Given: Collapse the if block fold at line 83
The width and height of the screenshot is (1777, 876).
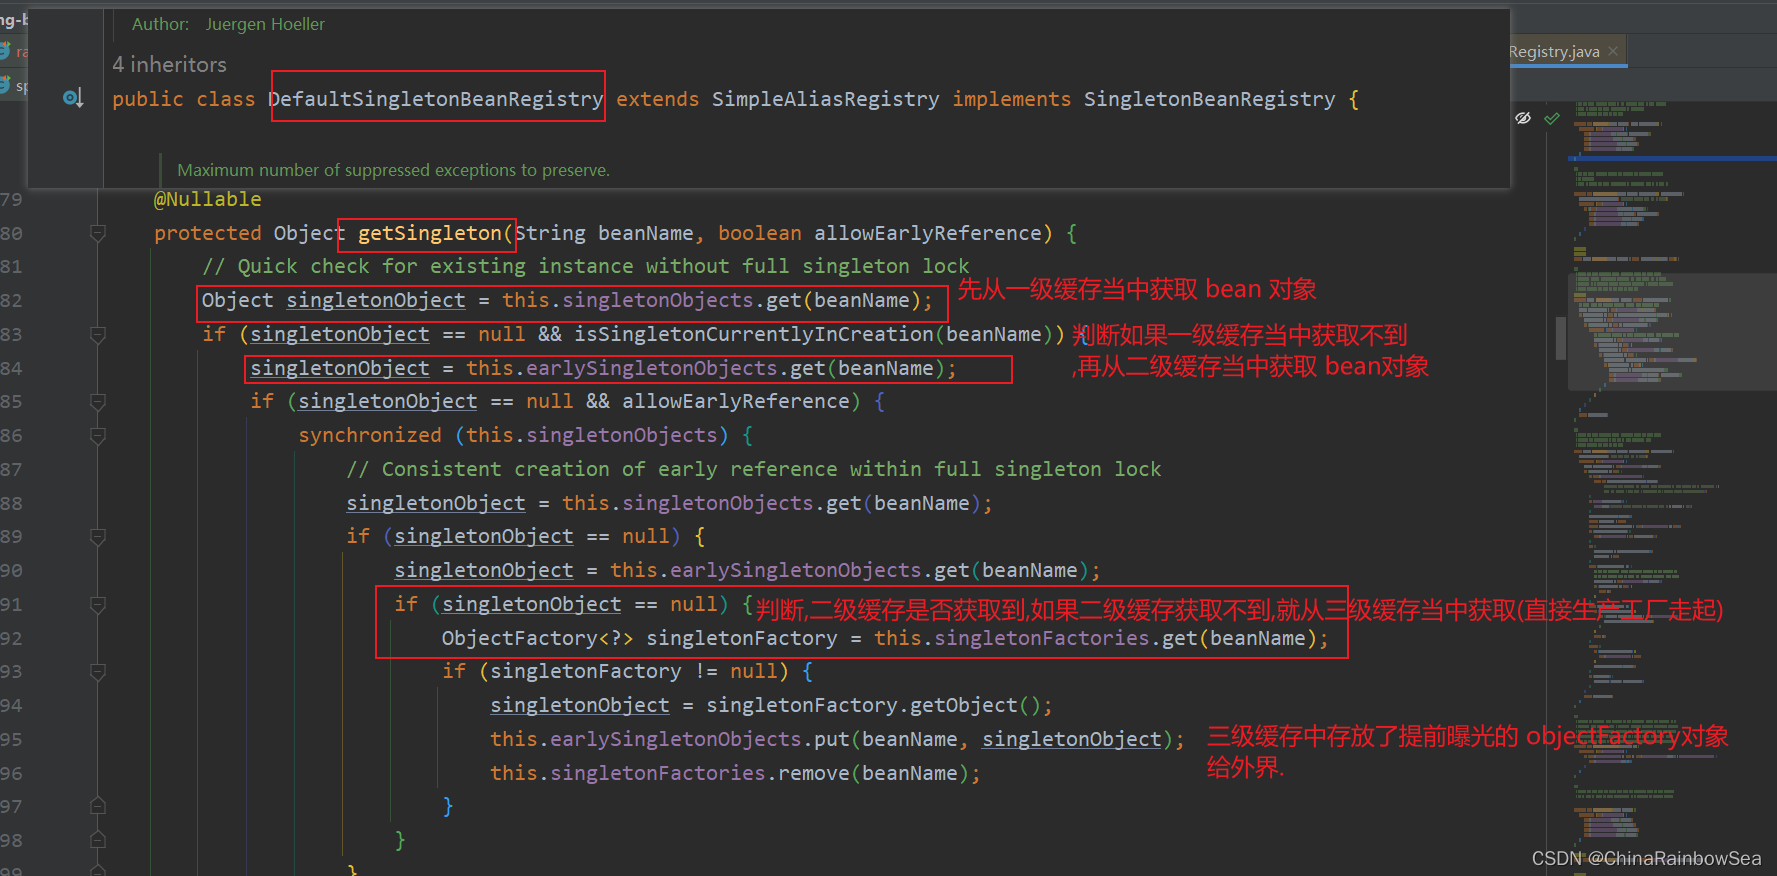Looking at the screenshot, I should tap(98, 334).
